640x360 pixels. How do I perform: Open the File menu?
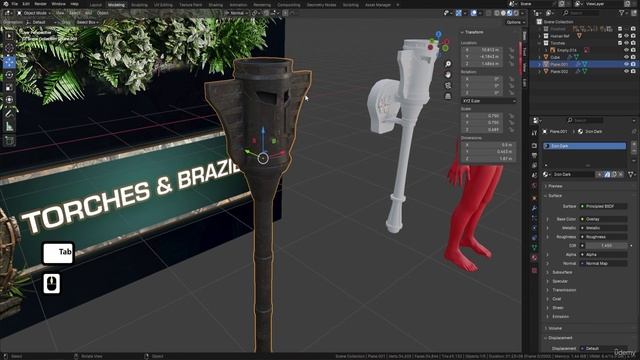click(15, 4)
